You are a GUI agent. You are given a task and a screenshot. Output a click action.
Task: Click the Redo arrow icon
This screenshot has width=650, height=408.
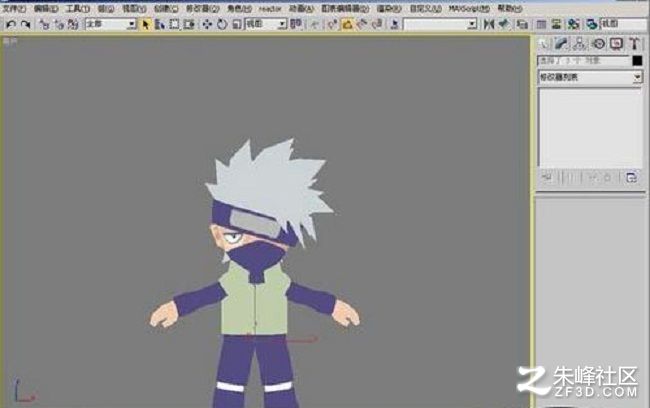tap(26, 24)
